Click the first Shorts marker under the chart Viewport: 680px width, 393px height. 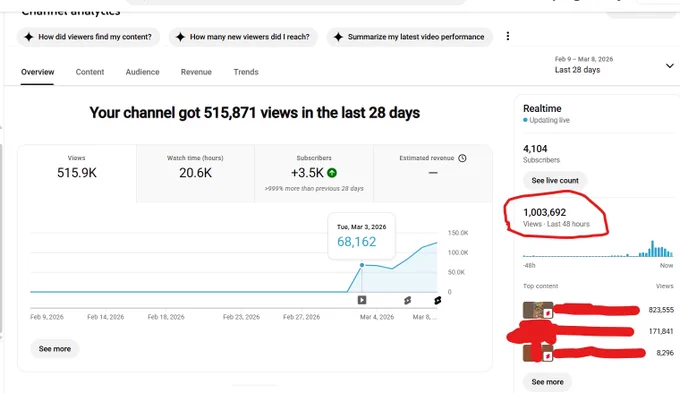tap(407, 300)
